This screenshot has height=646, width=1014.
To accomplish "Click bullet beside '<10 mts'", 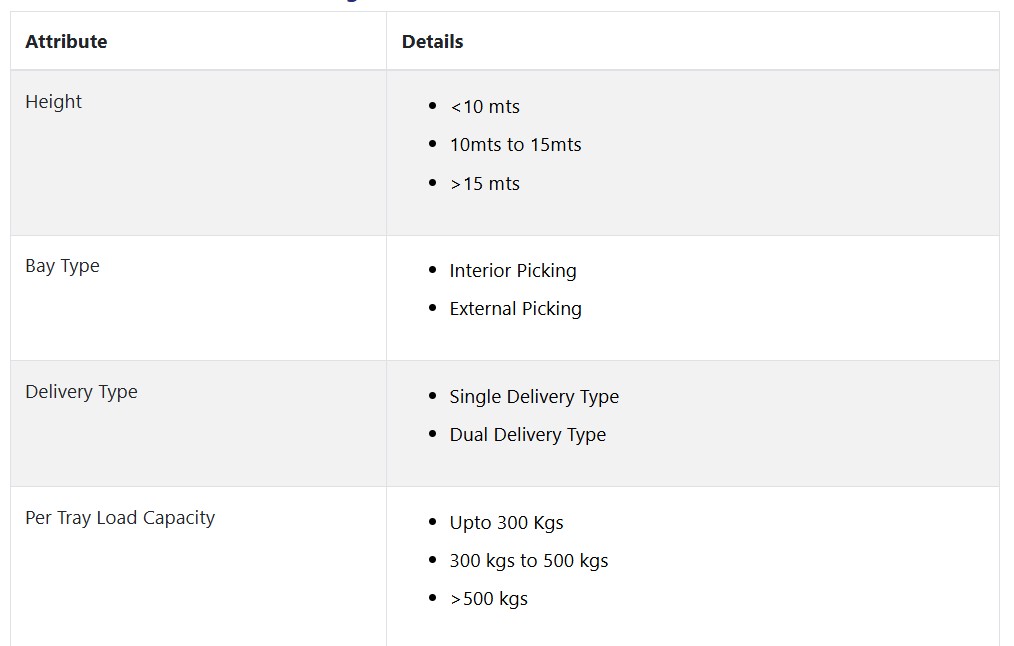I will pos(433,105).
